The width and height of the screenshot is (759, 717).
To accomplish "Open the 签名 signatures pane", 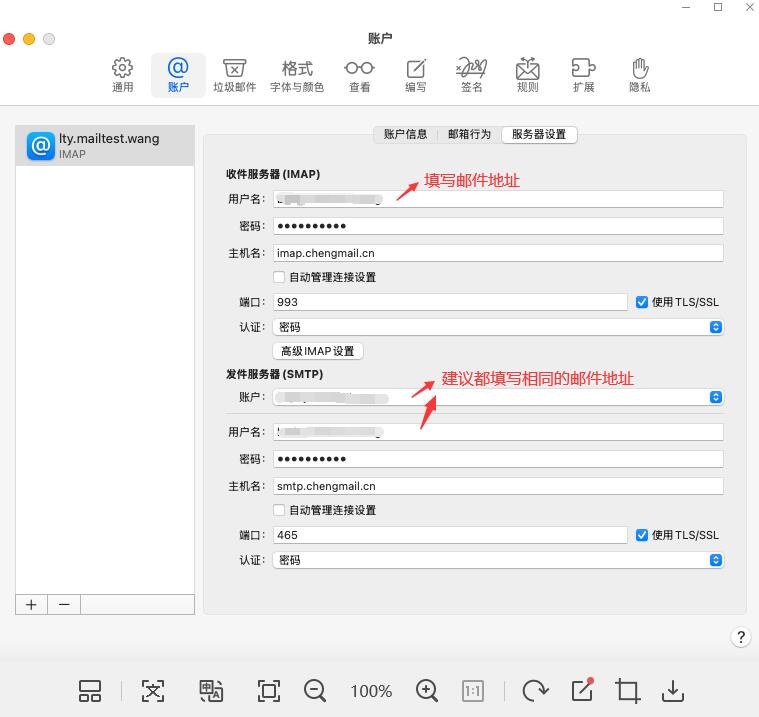I will pyautogui.click(x=471, y=76).
